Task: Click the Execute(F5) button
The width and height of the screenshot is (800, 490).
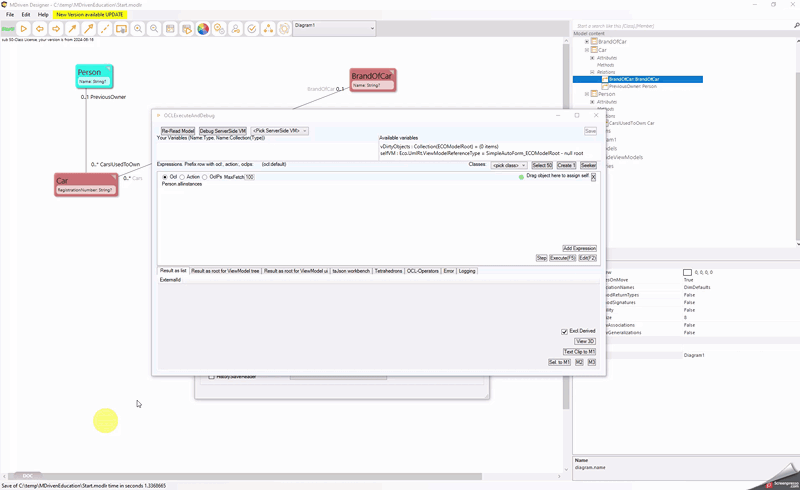Action: coord(562,258)
